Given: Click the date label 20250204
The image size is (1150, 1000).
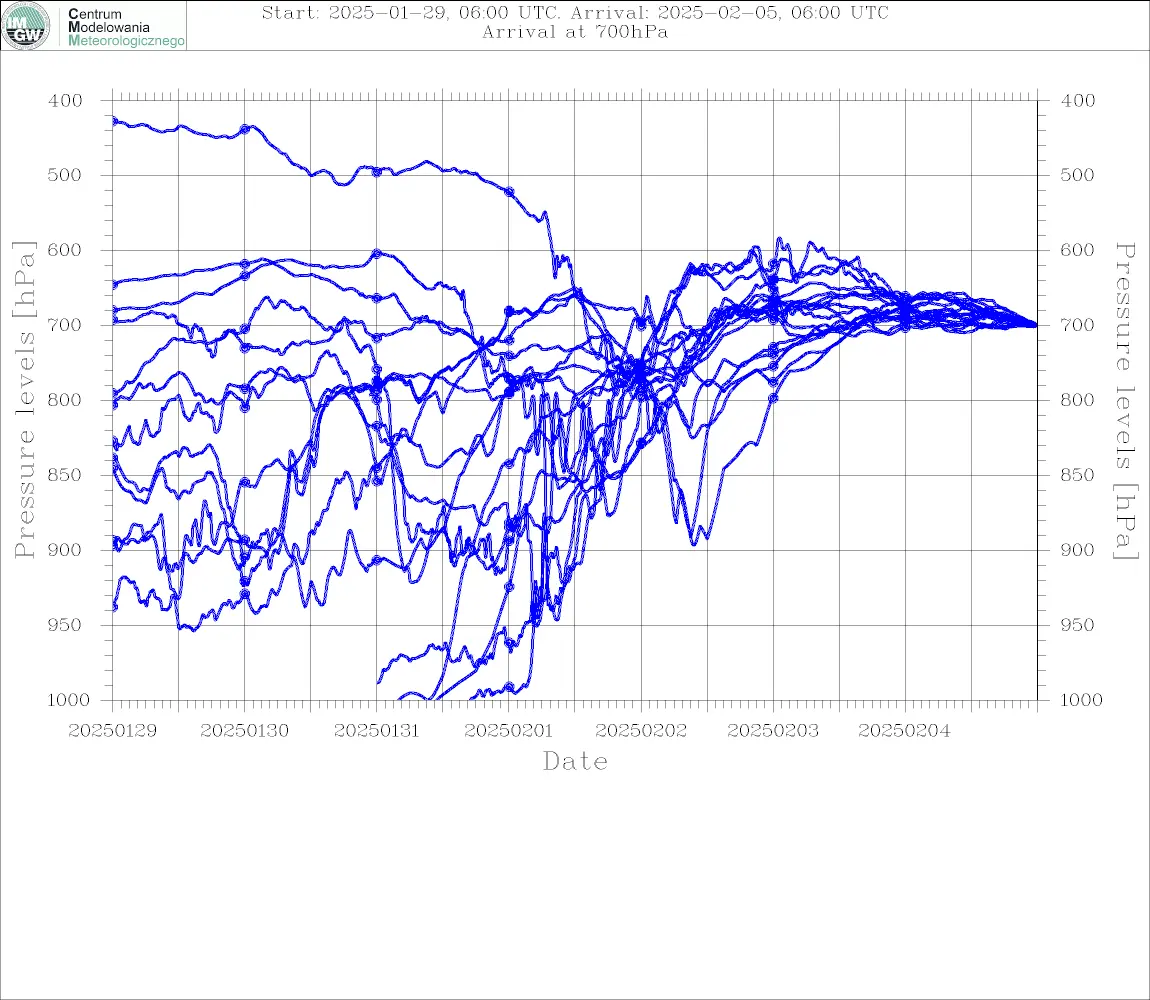Looking at the screenshot, I should pos(904,731).
